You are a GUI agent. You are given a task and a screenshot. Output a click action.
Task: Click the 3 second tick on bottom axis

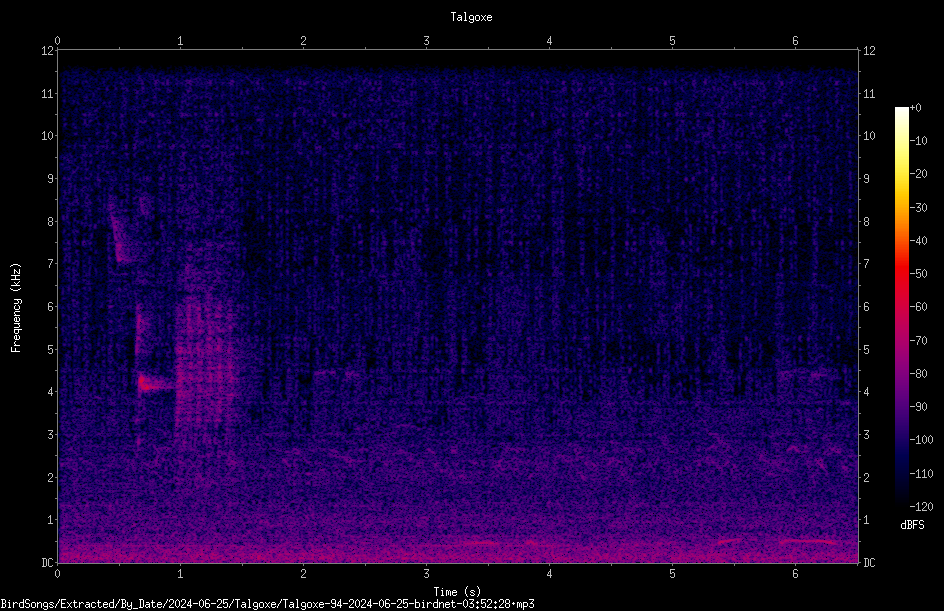pyautogui.click(x=426, y=574)
